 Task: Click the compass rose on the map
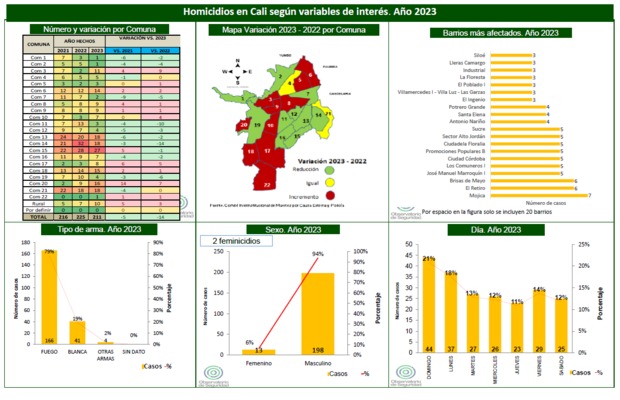tap(235, 71)
